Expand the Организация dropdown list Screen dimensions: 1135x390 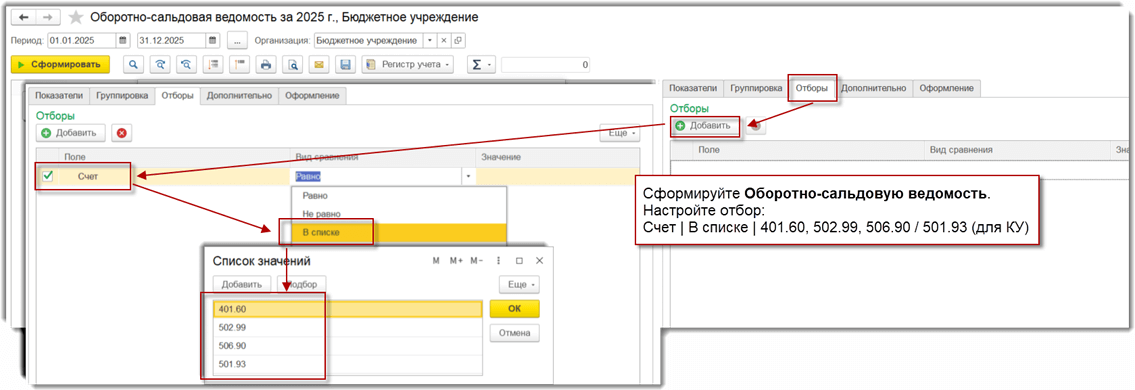point(430,40)
